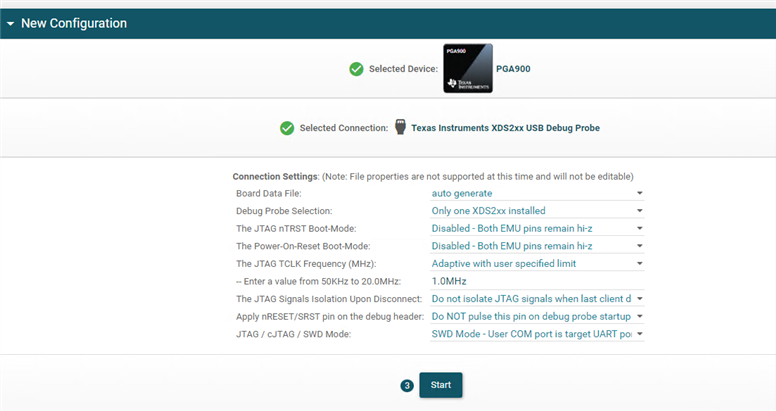Open the JTAG nTRST Boot-Mode dropdown

click(537, 228)
